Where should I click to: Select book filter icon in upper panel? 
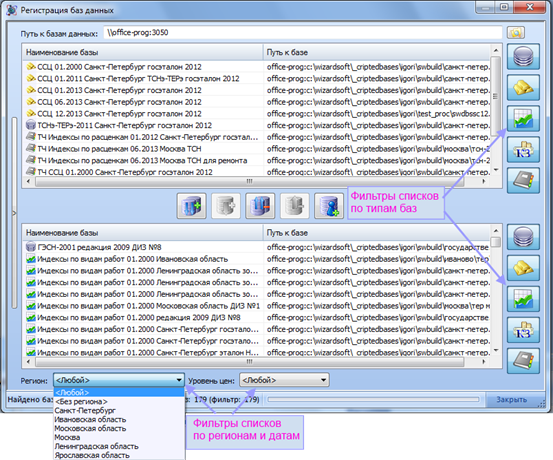tap(523, 181)
